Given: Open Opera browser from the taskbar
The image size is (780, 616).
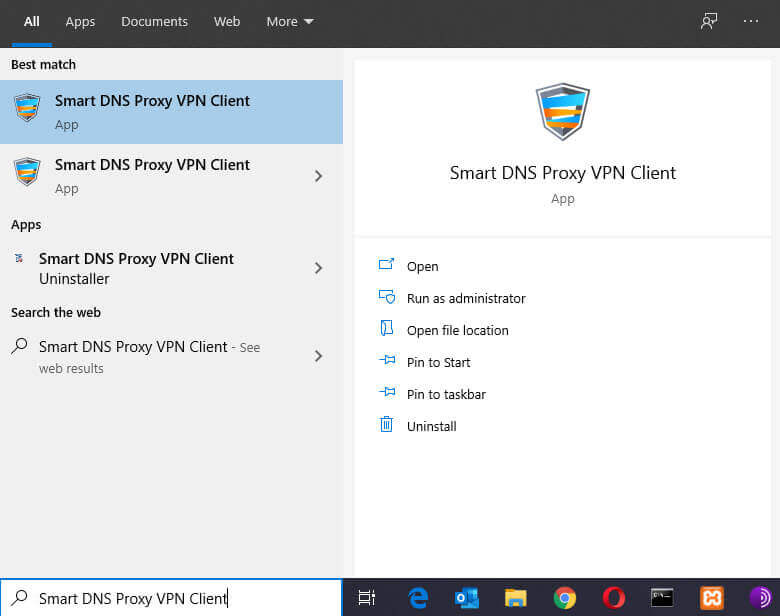Looking at the screenshot, I should (613, 598).
